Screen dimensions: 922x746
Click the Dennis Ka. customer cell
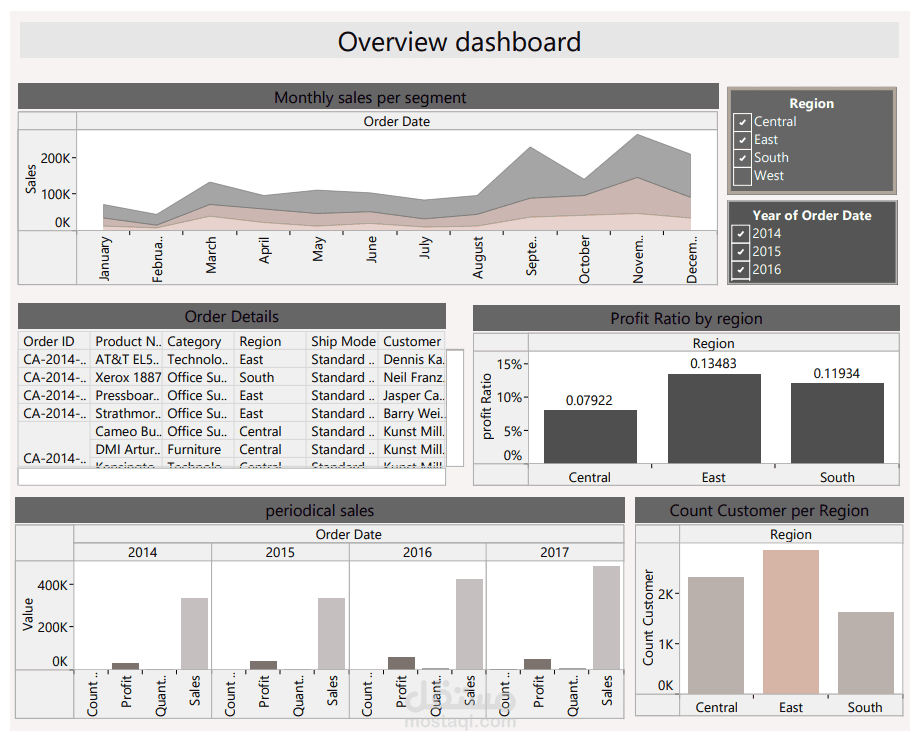(412, 360)
